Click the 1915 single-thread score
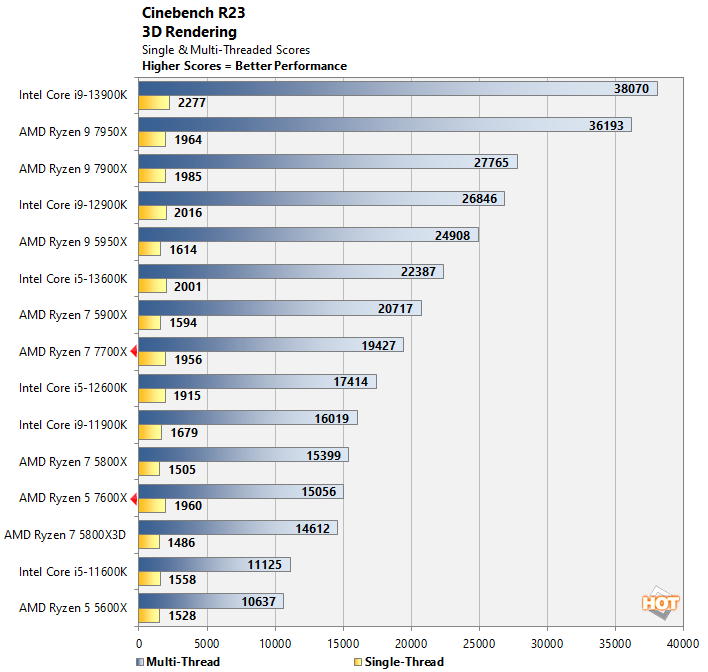The image size is (708, 672). (x=187, y=396)
